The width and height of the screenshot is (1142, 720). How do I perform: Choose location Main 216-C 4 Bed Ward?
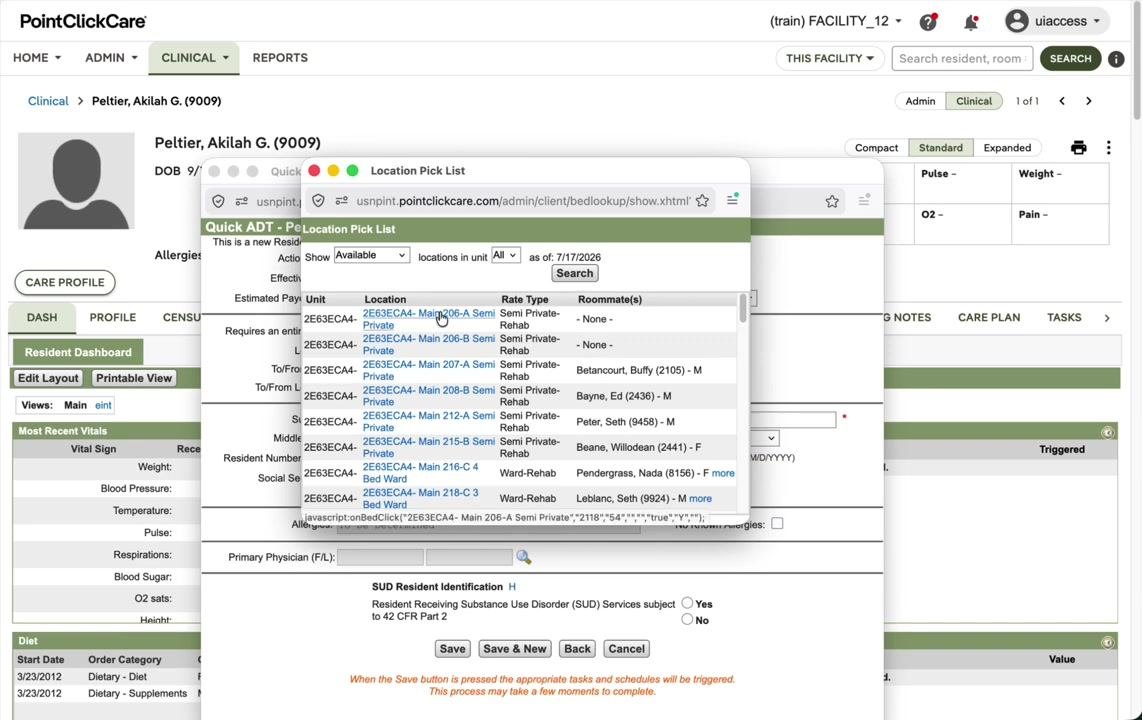pos(420,473)
